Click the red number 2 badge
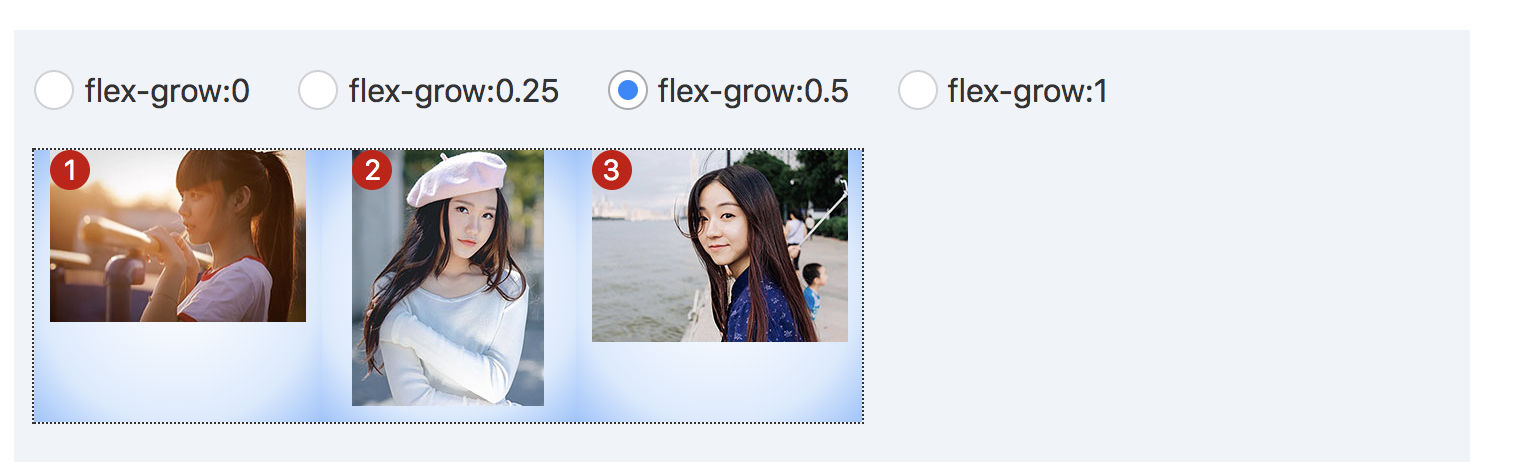 click(x=372, y=170)
